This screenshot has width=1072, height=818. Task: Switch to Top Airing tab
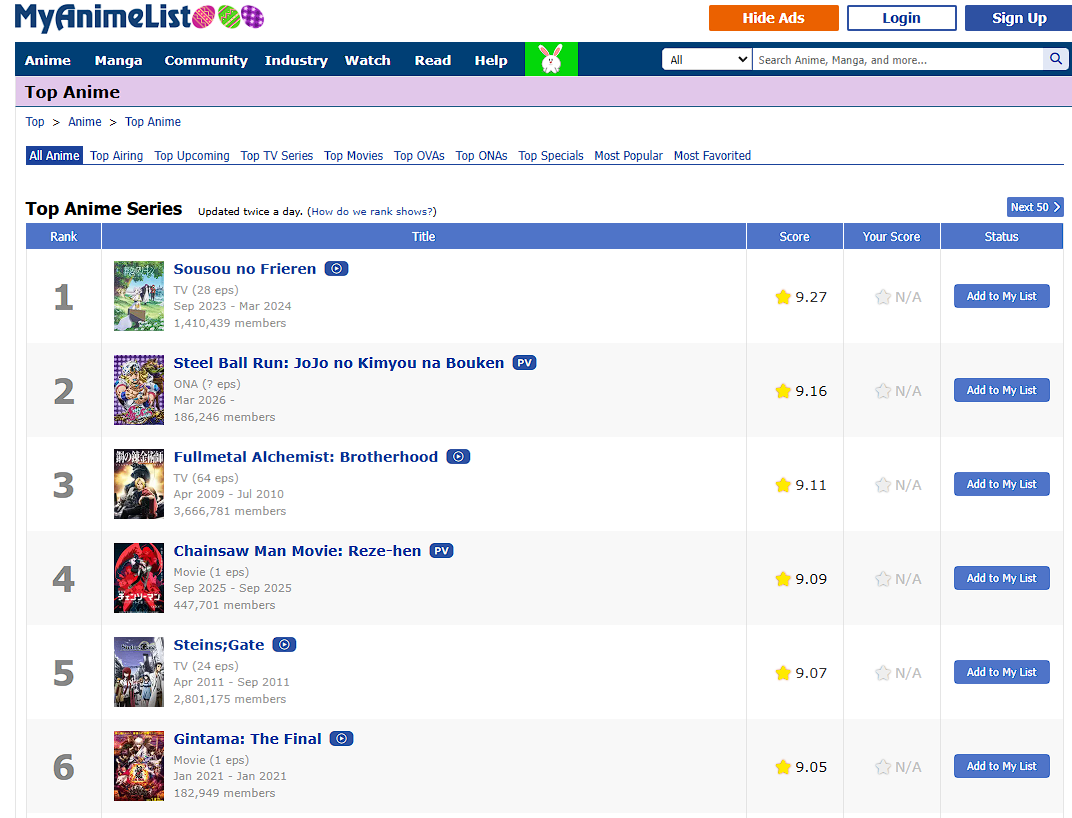(116, 155)
